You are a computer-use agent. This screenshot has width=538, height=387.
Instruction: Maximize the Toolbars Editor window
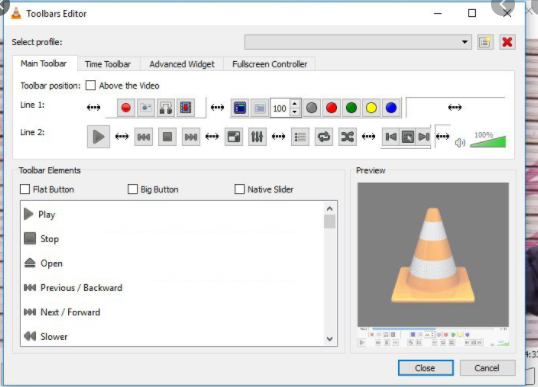pyautogui.click(x=472, y=13)
